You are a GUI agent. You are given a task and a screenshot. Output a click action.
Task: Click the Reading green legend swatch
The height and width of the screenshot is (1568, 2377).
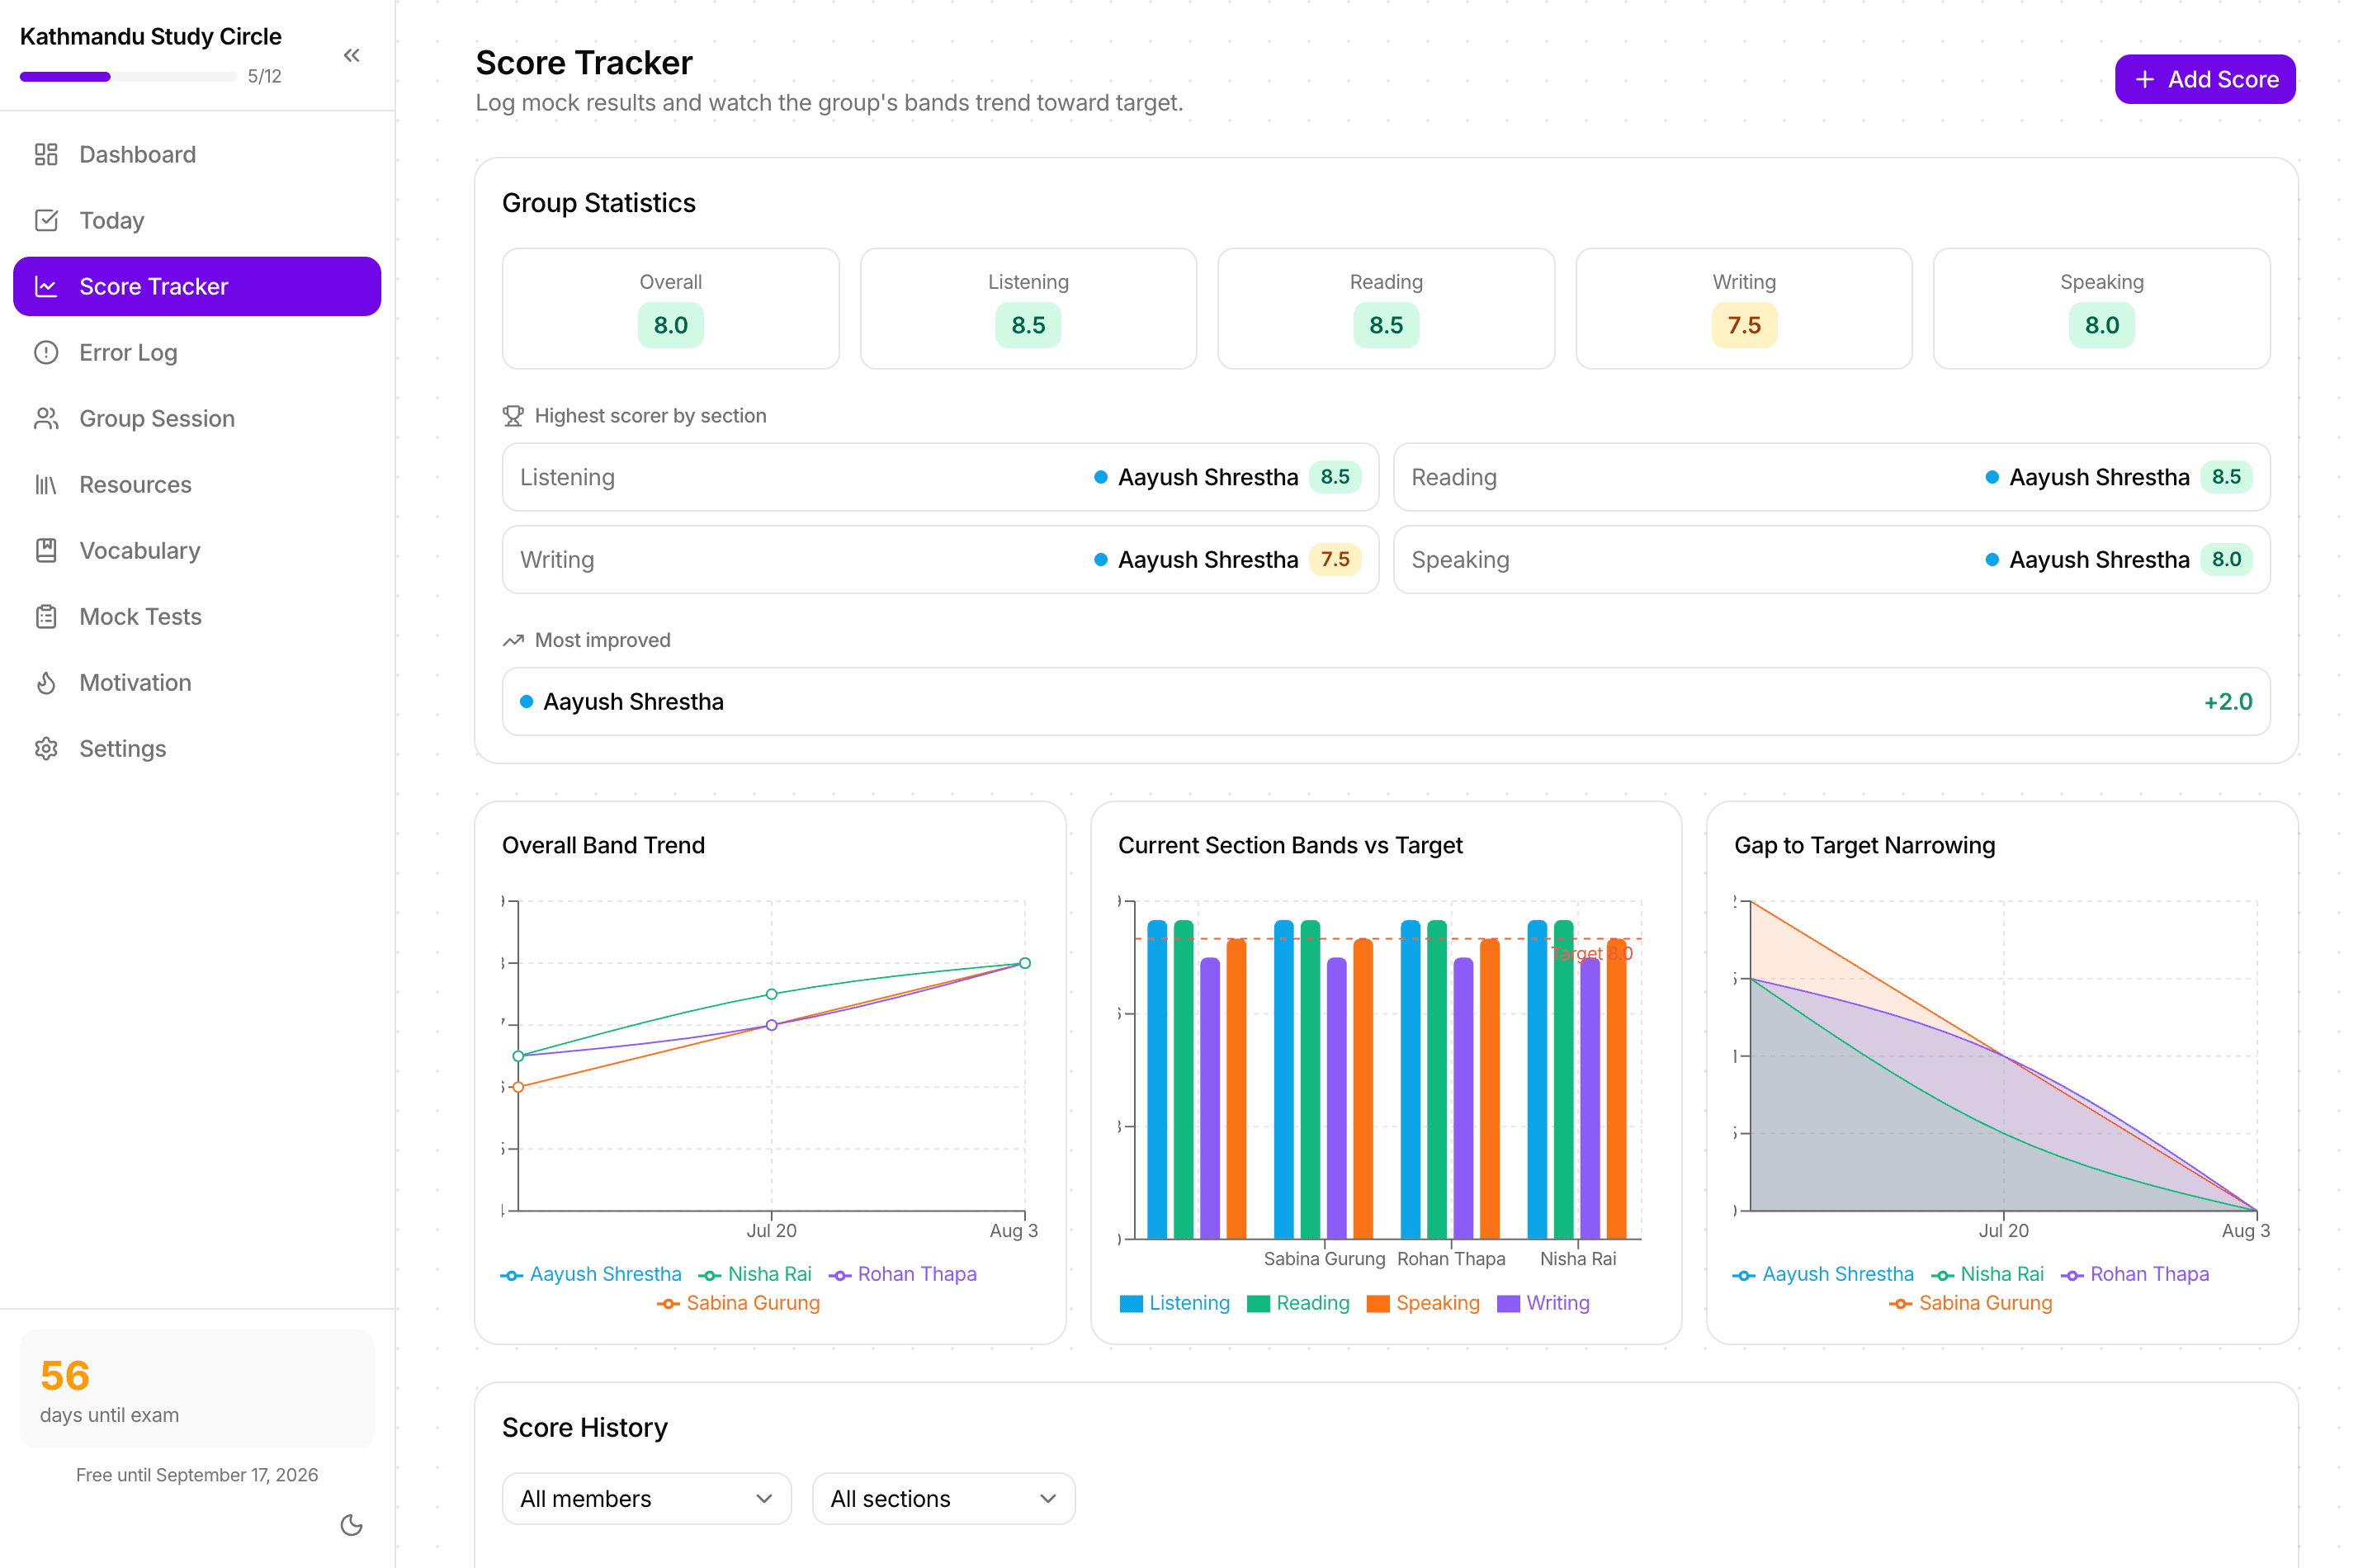(x=1258, y=1303)
